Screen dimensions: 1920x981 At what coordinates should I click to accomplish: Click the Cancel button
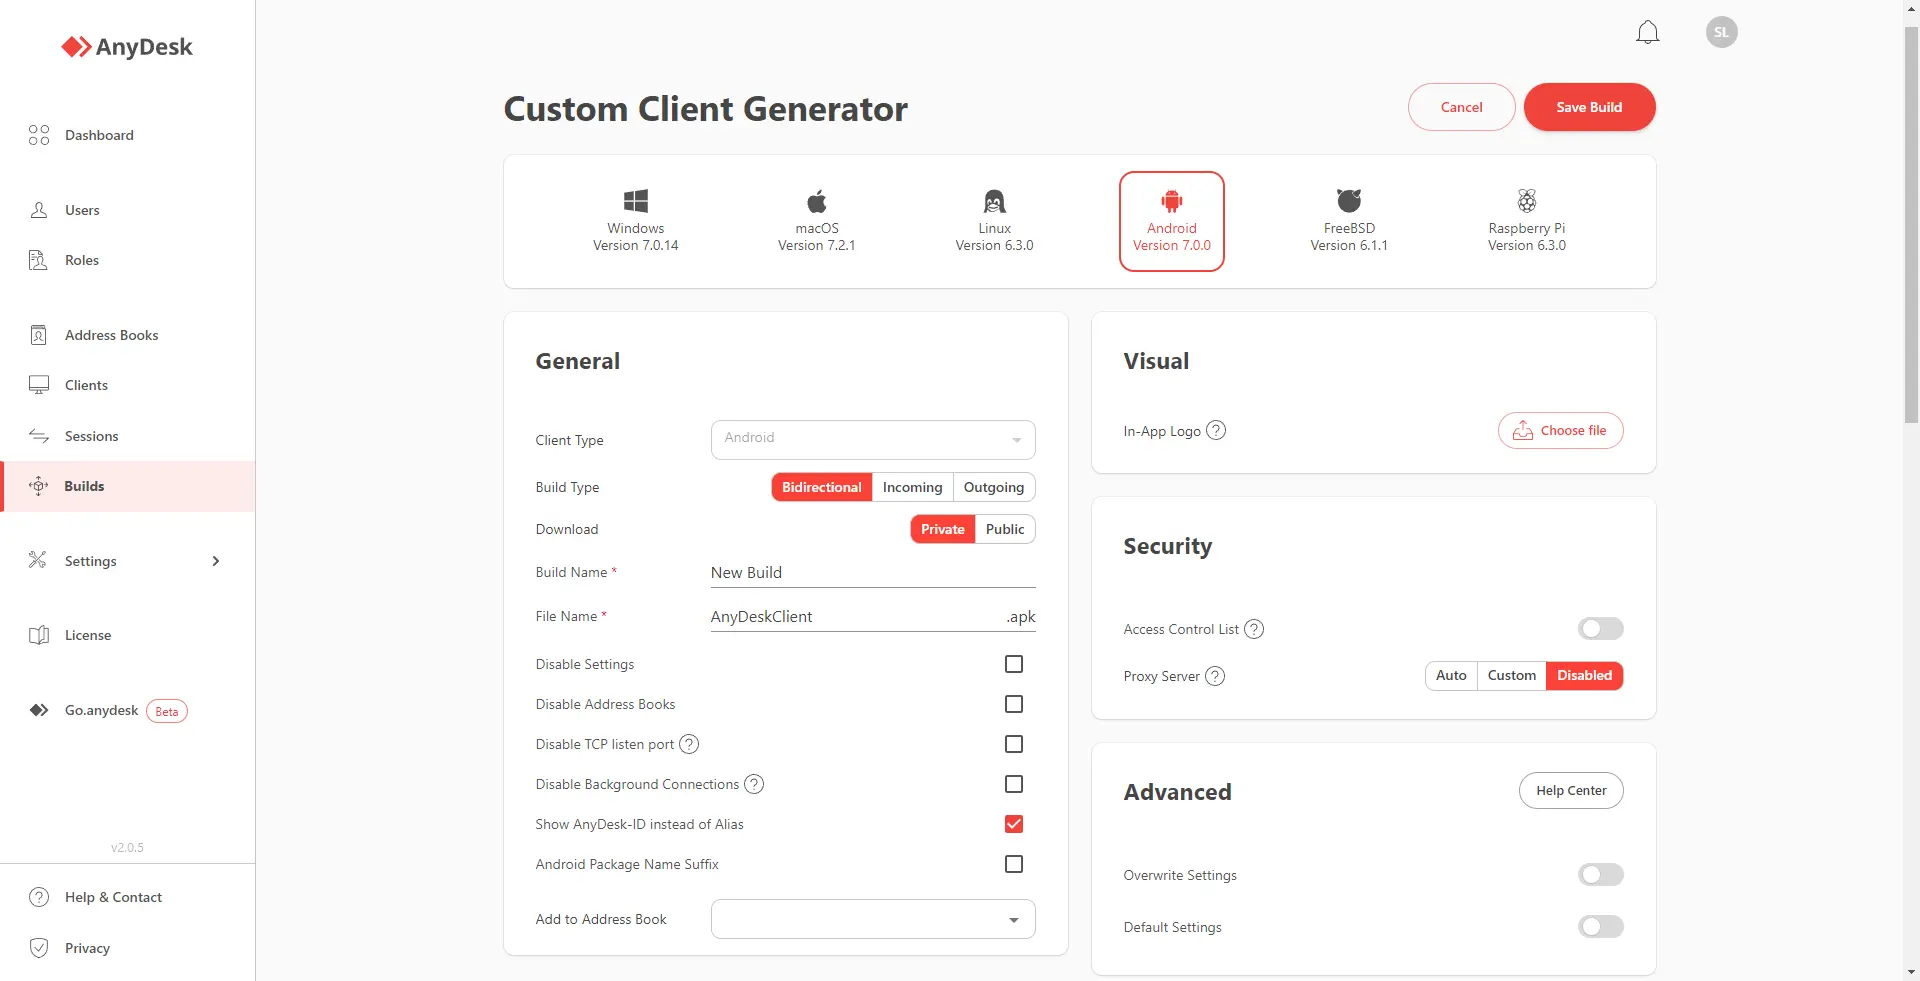point(1462,107)
